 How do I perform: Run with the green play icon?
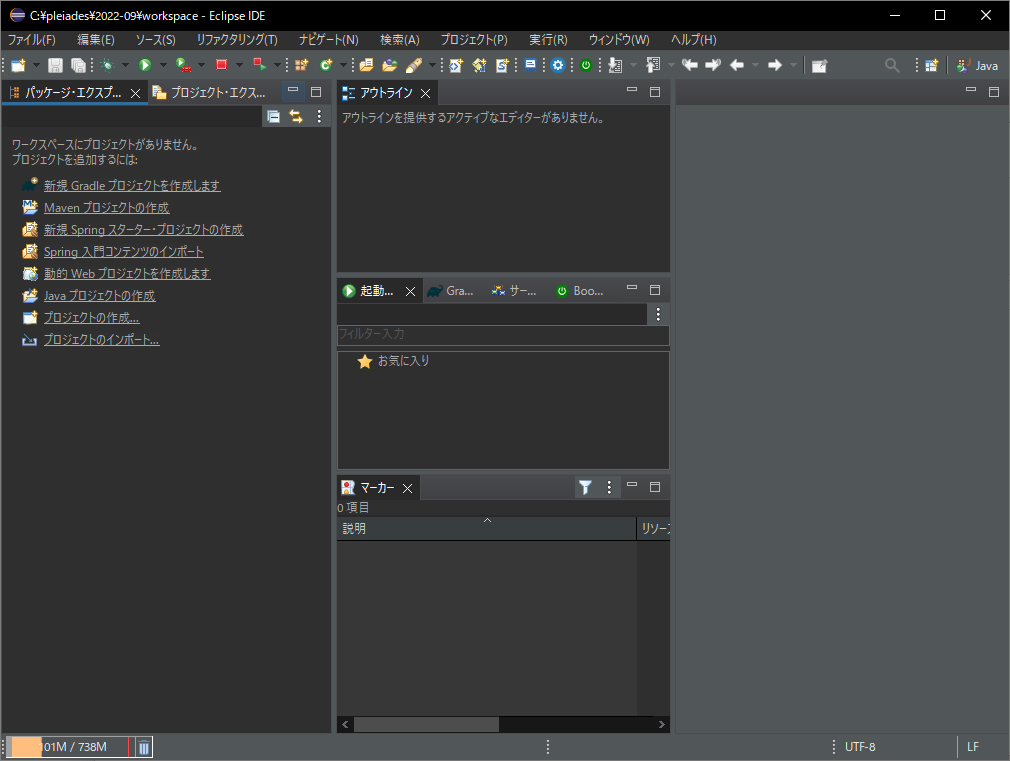[145, 65]
